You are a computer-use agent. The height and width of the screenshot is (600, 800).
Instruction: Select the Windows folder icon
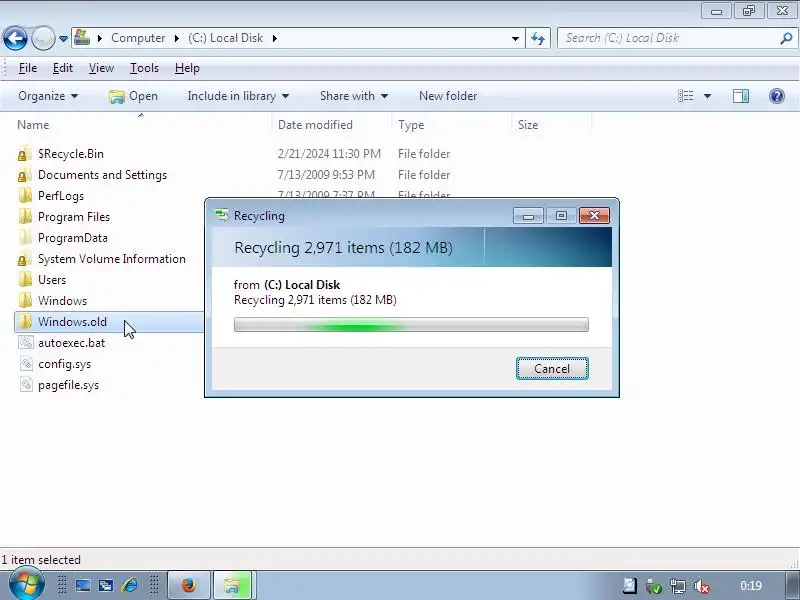[24, 301]
